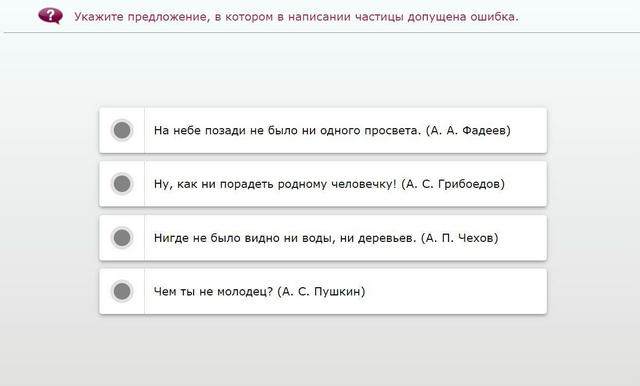The image size is (640, 386).
Task: Click the question mark speech bubble icon
Action: pos(51,16)
